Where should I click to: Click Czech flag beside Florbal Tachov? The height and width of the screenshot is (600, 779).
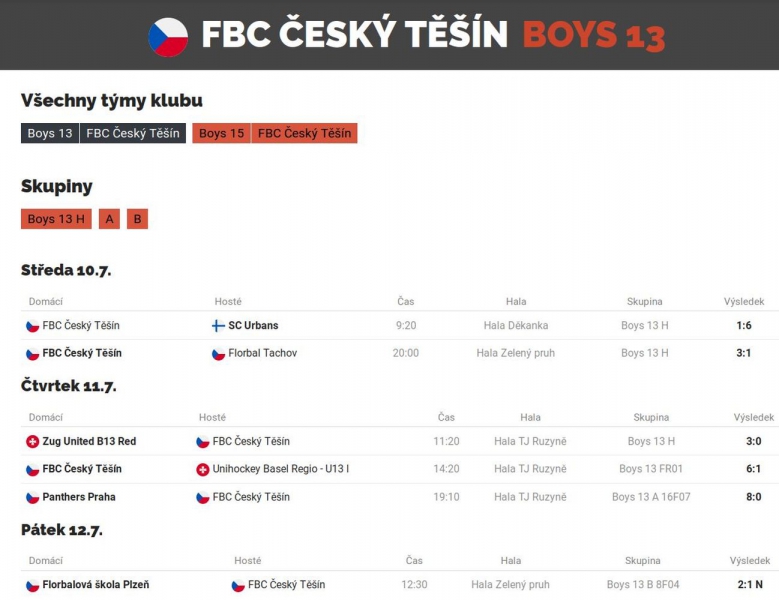click(218, 354)
